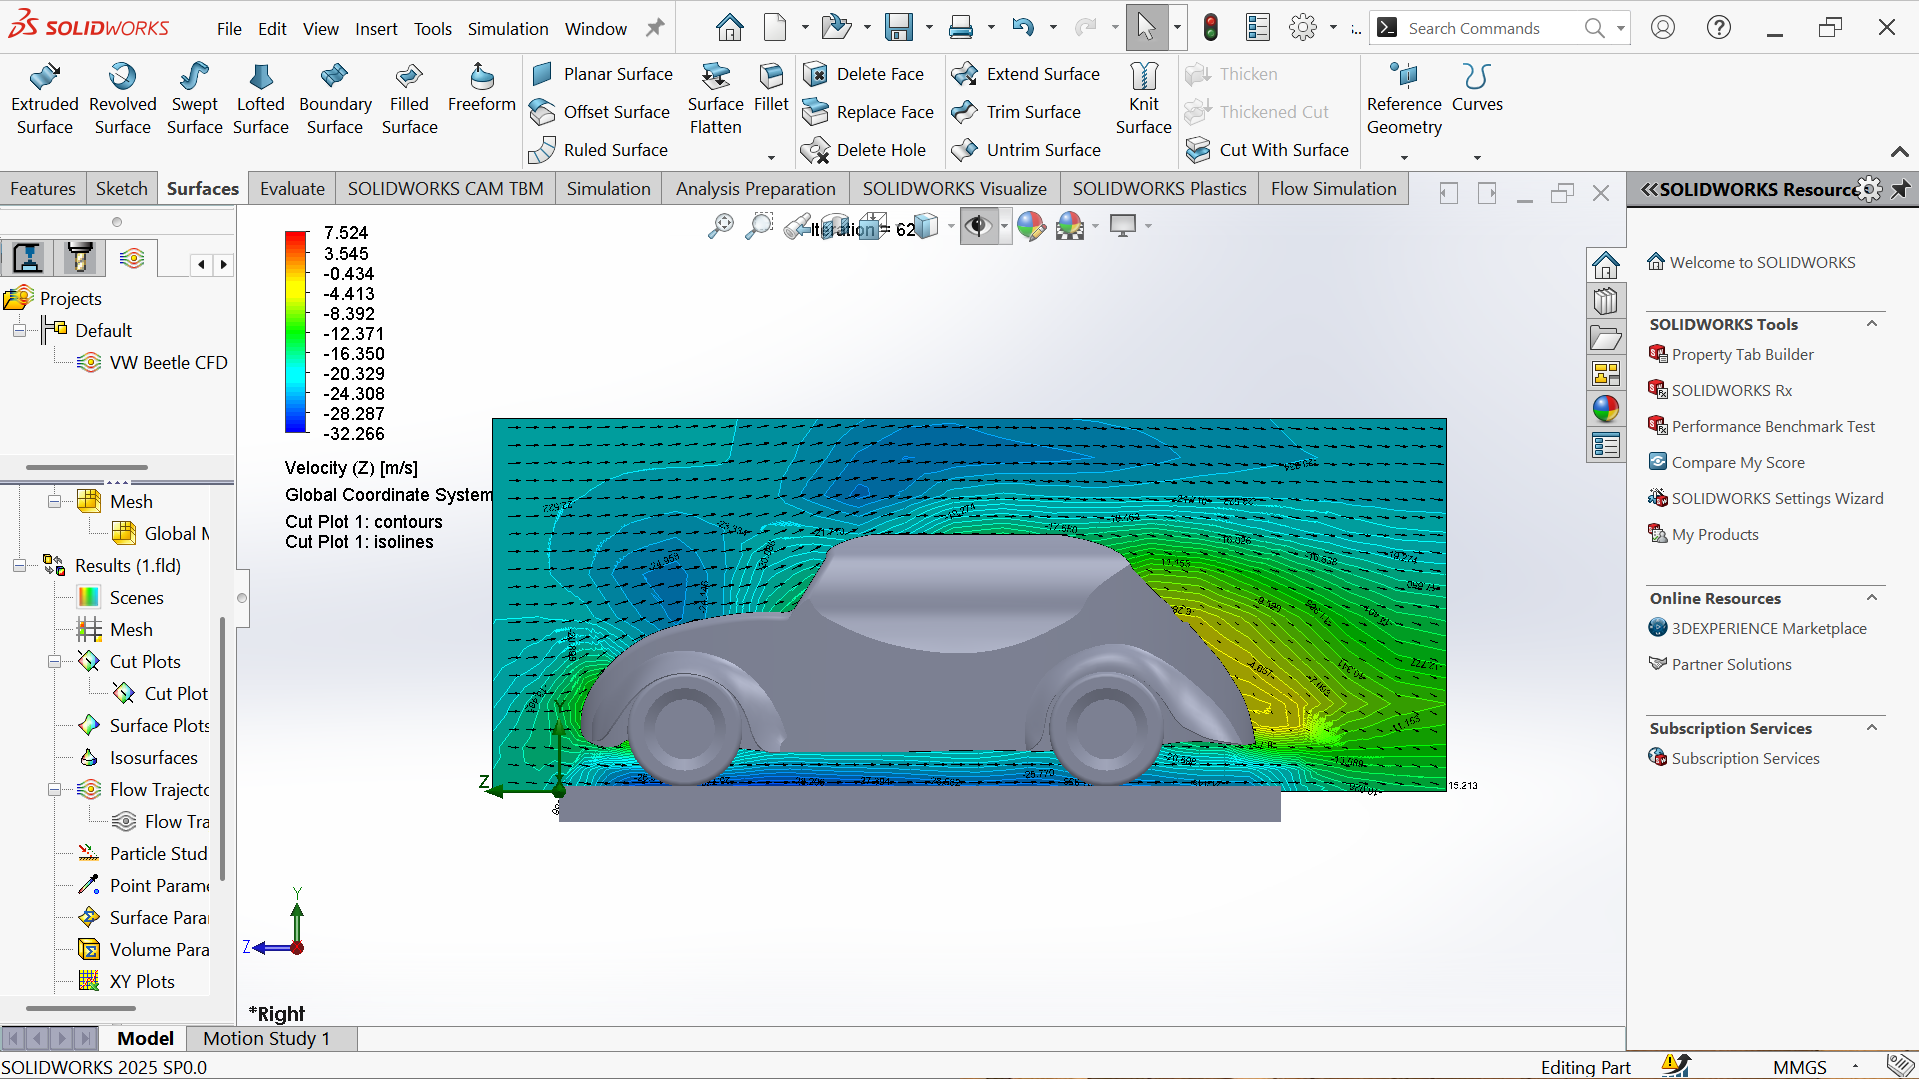Open the SOLIDWORKS Settings Wizard
The height and width of the screenshot is (1079, 1919).
(x=1777, y=499)
